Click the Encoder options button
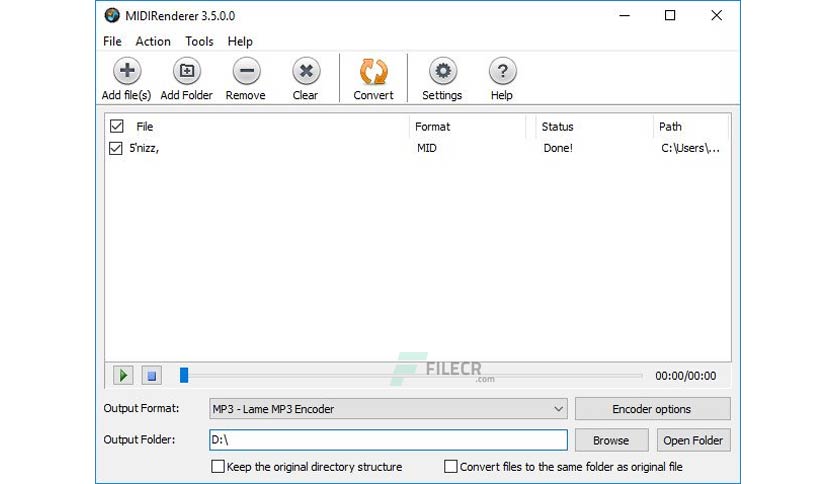Screen dimensions: 836x484 click(x=653, y=409)
